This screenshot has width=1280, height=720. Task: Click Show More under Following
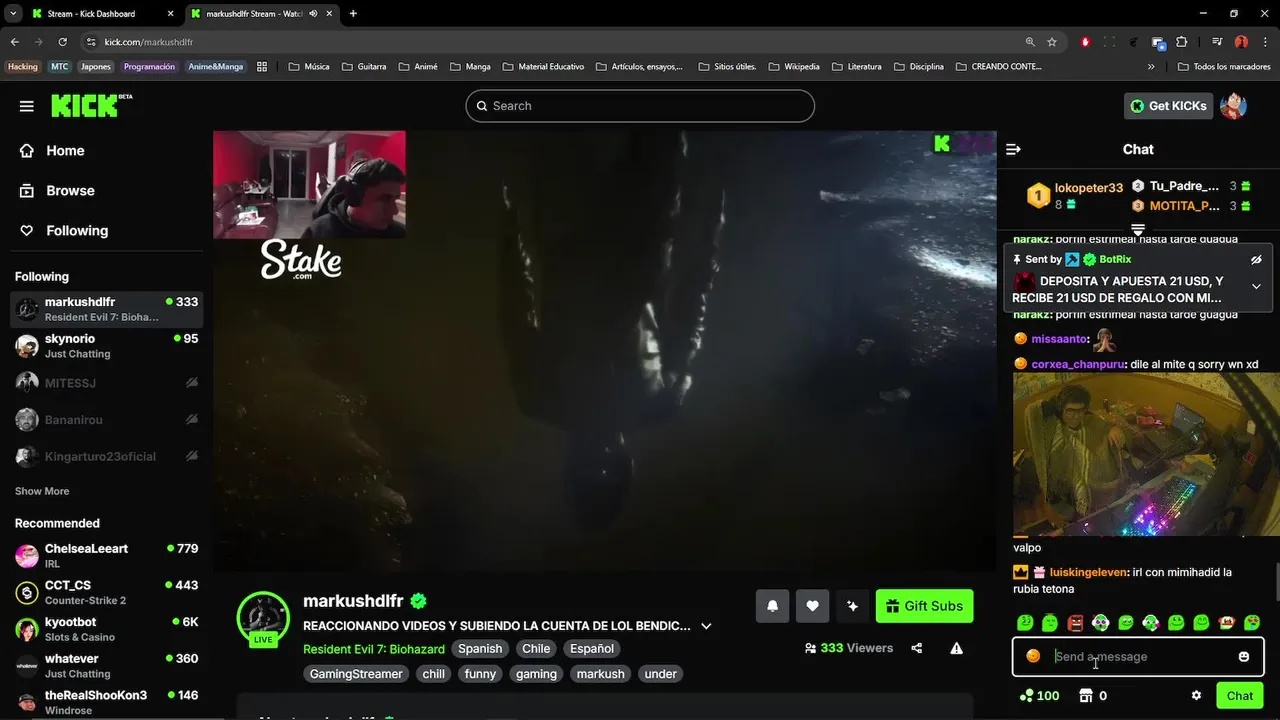(x=42, y=491)
